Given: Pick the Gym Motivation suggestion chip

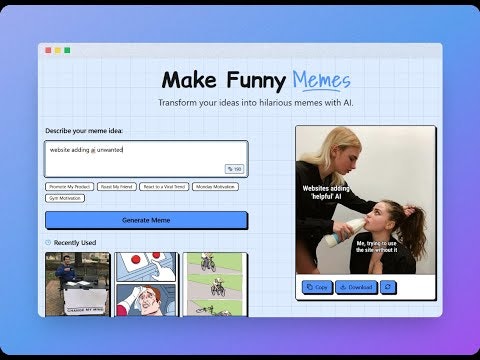Looking at the screenshot, I should (65, 198).
